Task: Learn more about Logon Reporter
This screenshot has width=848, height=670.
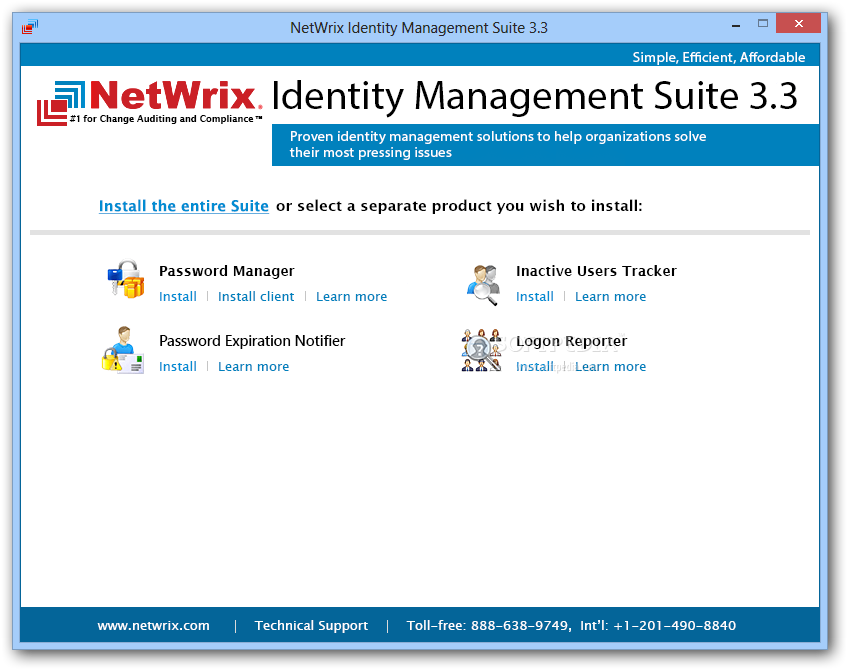Action: pyautogui.click(x=610, y=367)
